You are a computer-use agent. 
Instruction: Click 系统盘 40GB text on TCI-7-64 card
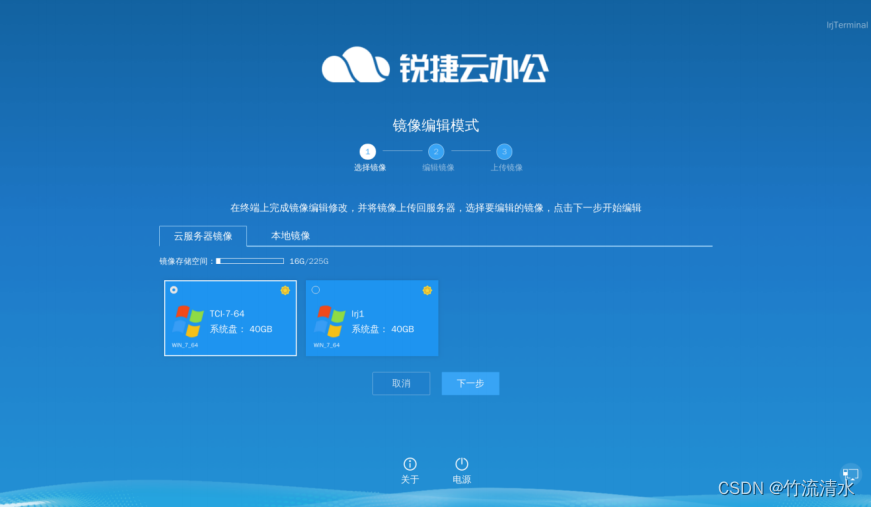(x=241, y=329)
